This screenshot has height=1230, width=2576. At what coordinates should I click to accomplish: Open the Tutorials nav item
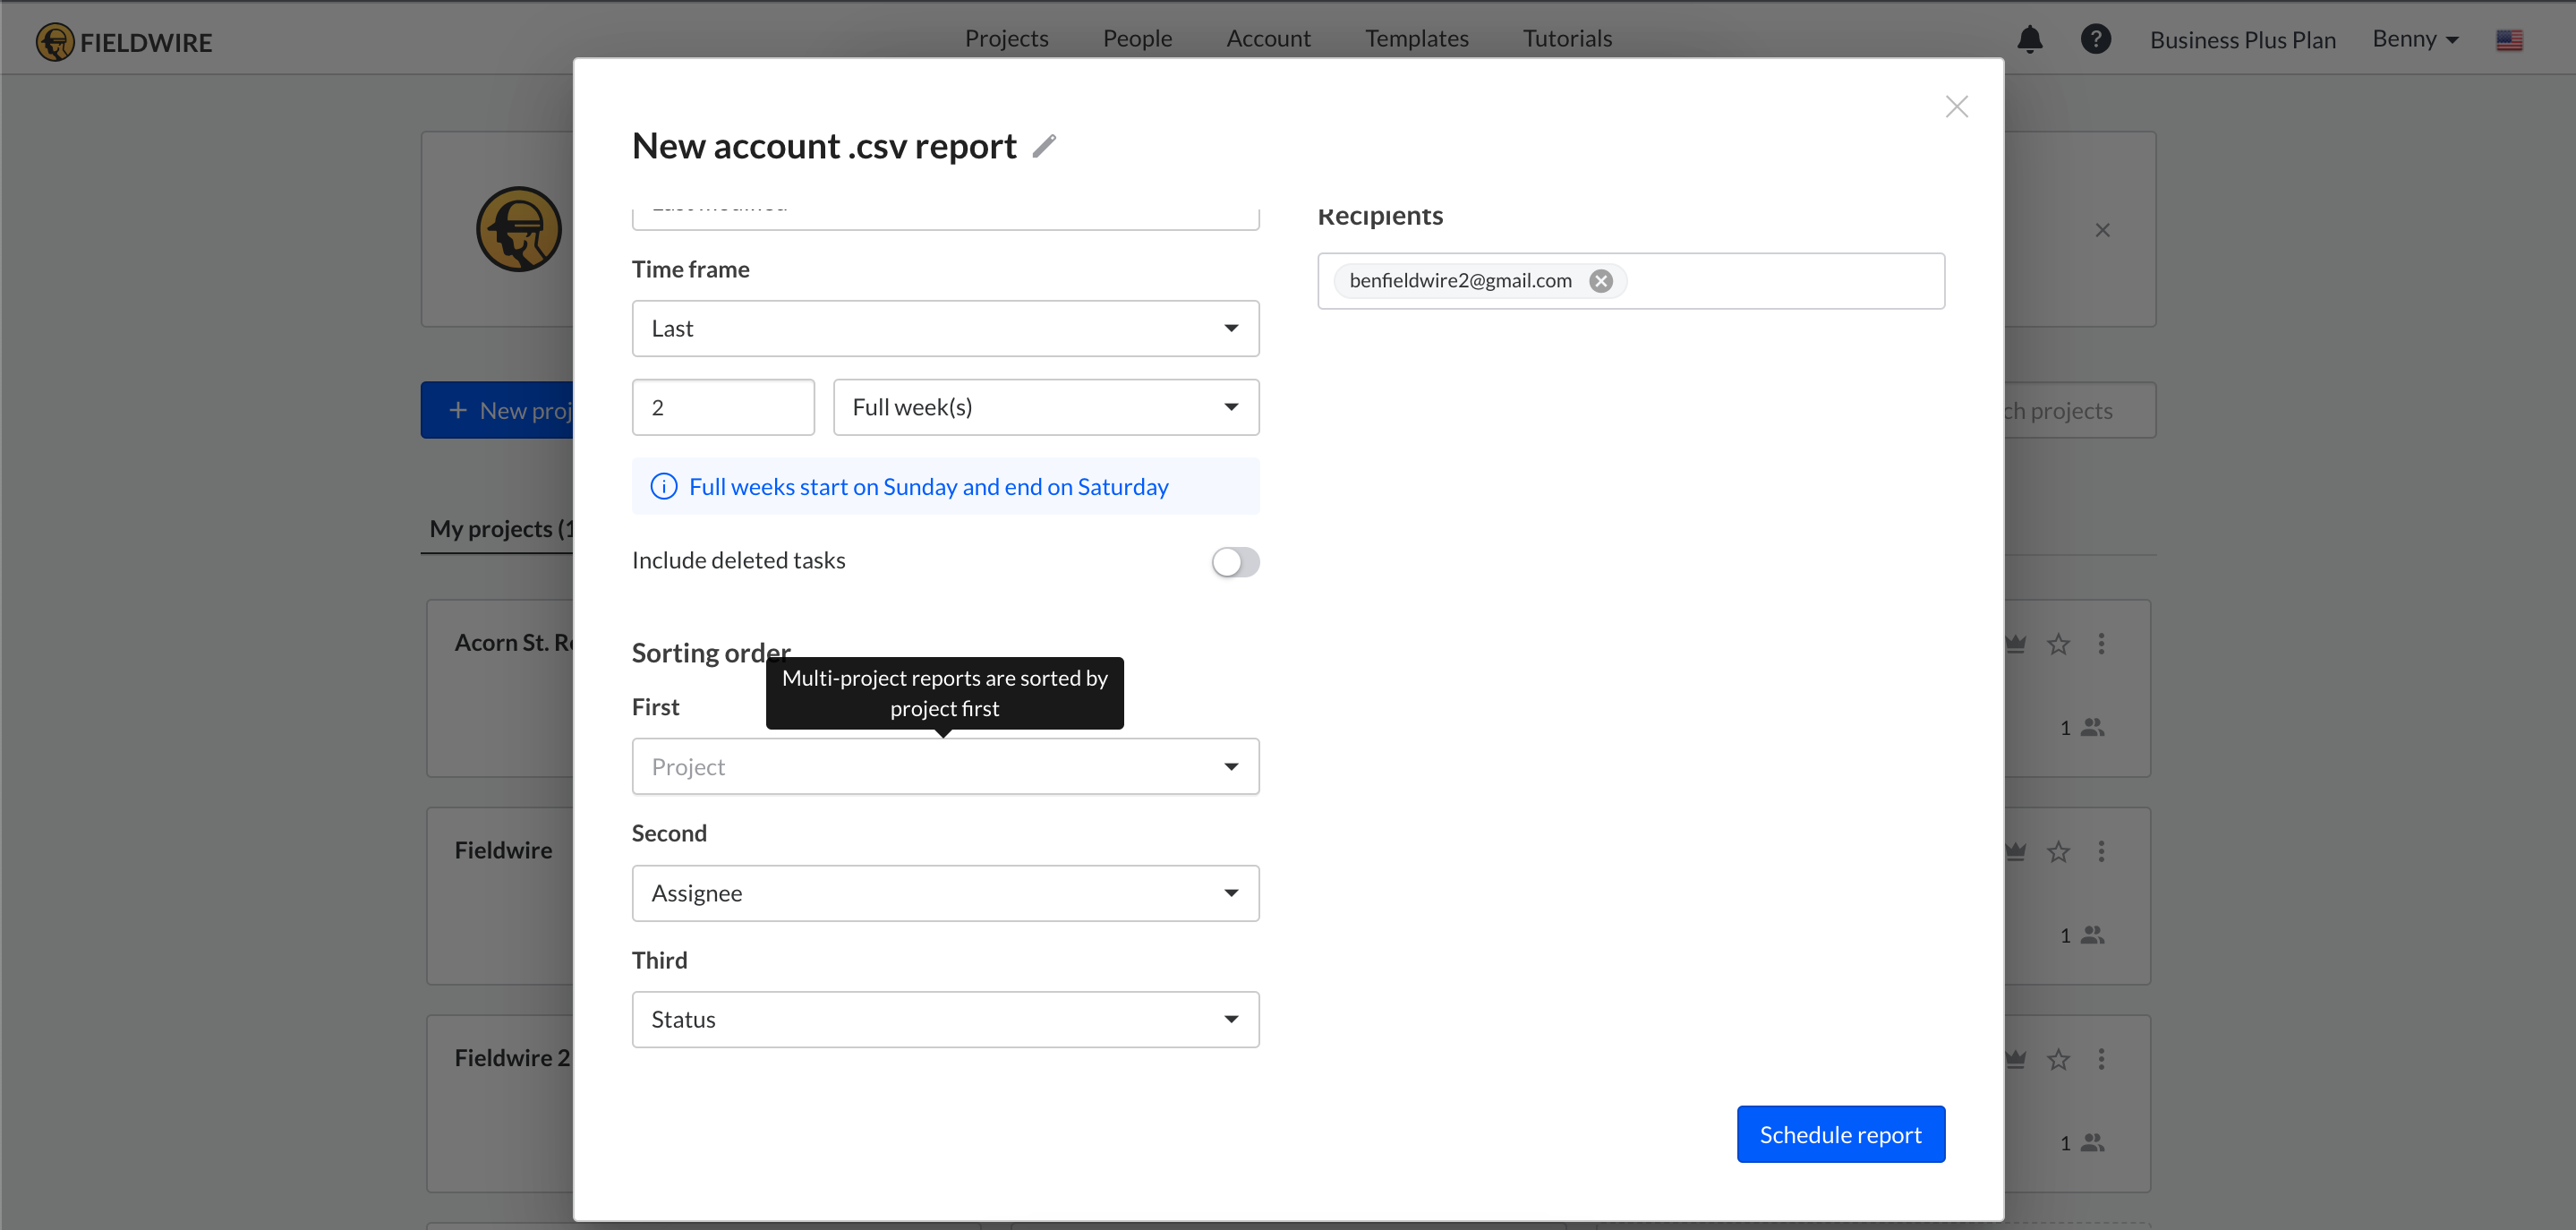click(1567, 38)
